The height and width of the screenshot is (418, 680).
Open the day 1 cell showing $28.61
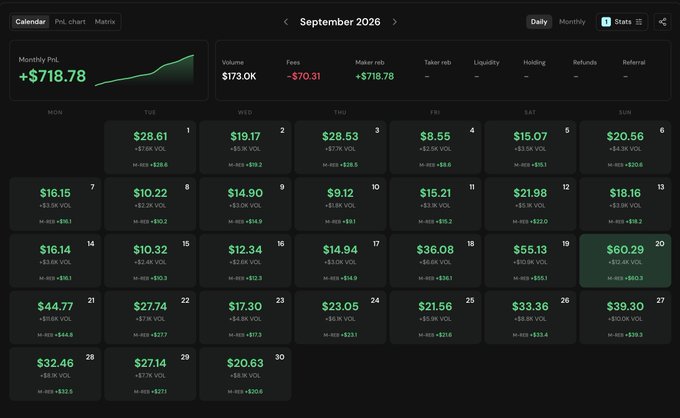pos(150,147)
